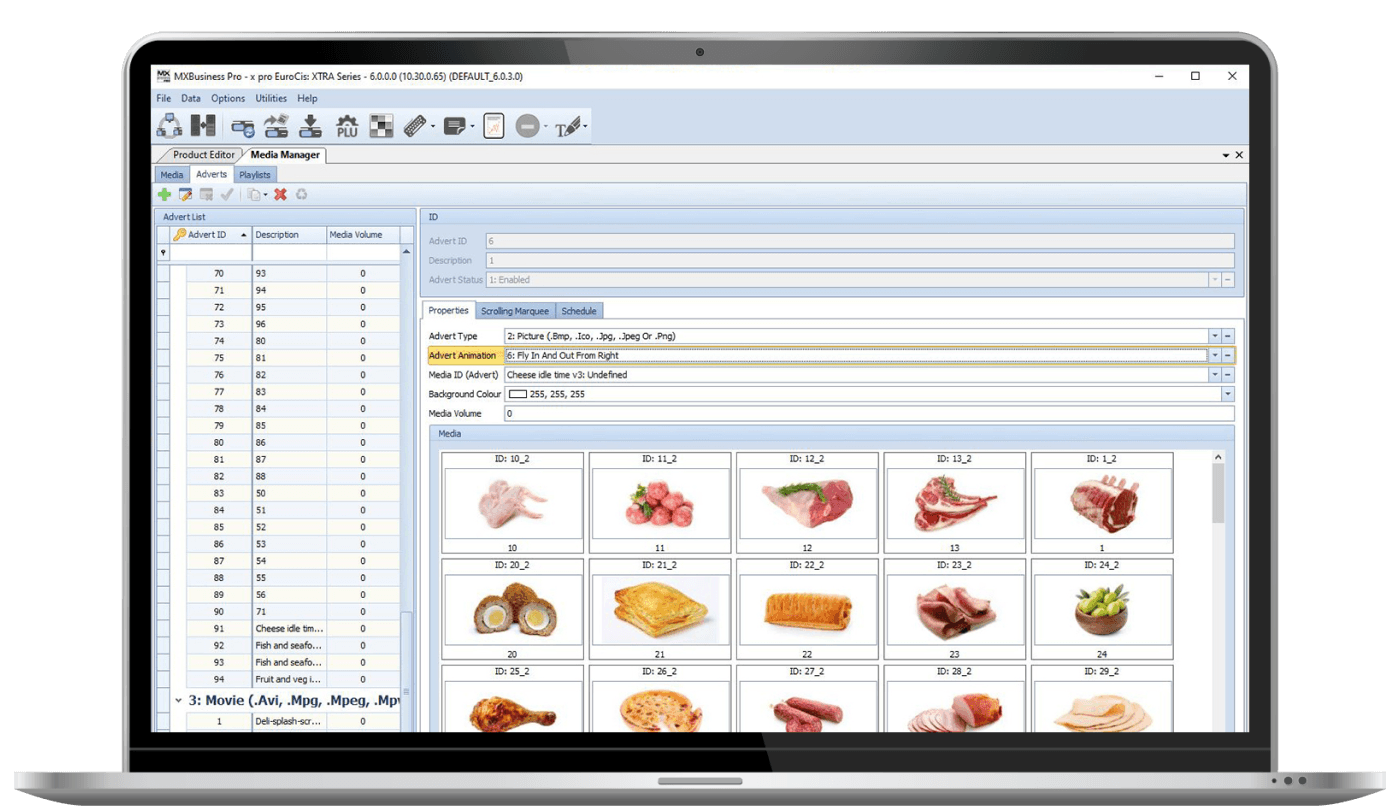1400x808 pixels.
Task: Click the Background Colour white swatch
Action: pos(518,395)
